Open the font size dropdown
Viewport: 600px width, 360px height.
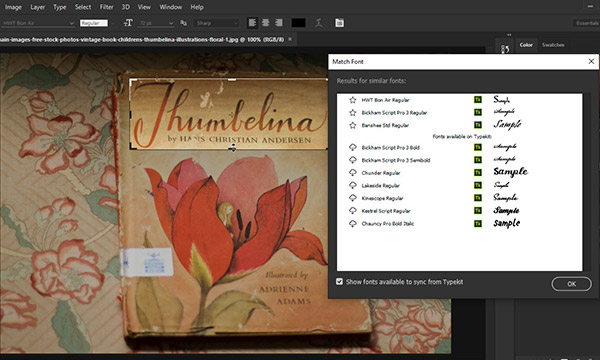[171, 23]
